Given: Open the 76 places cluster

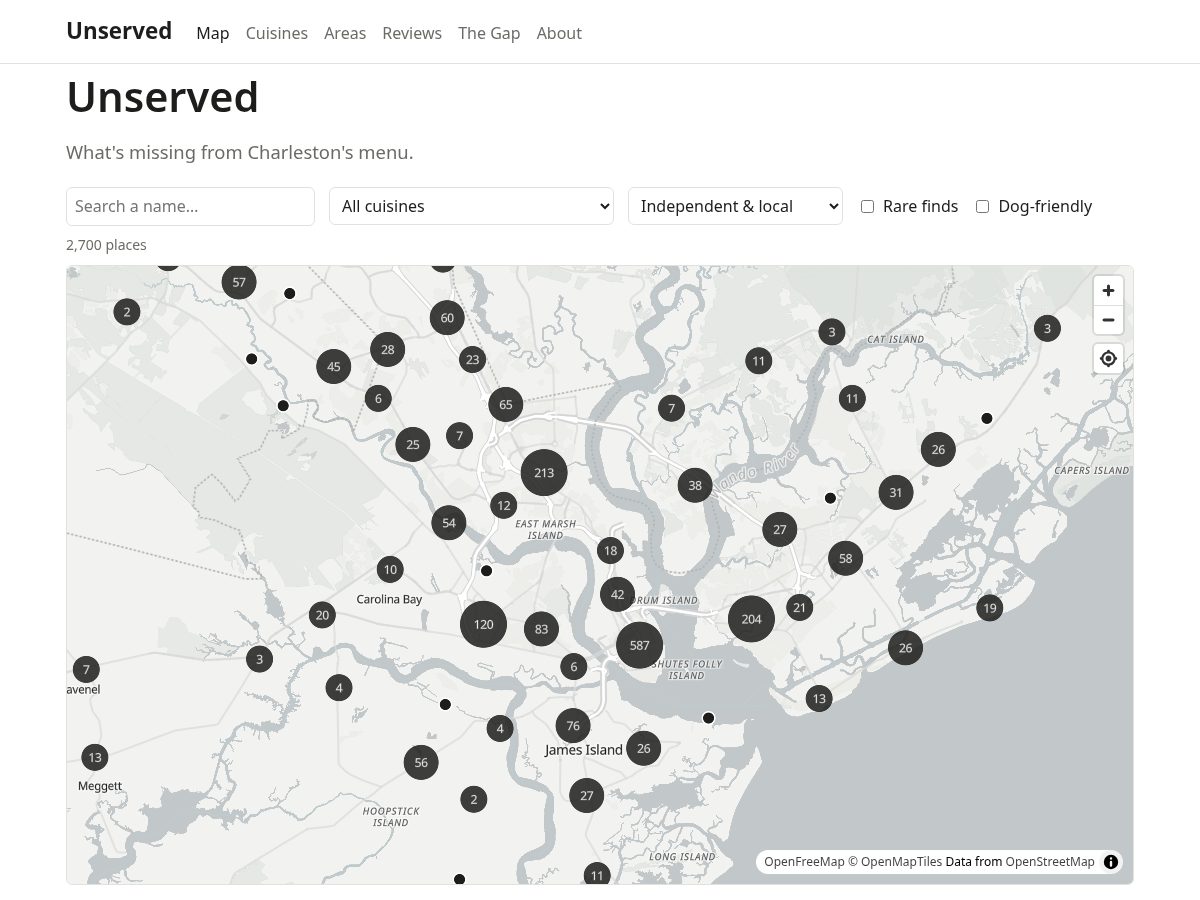Looking at the screenshot, I should [573, 726].
